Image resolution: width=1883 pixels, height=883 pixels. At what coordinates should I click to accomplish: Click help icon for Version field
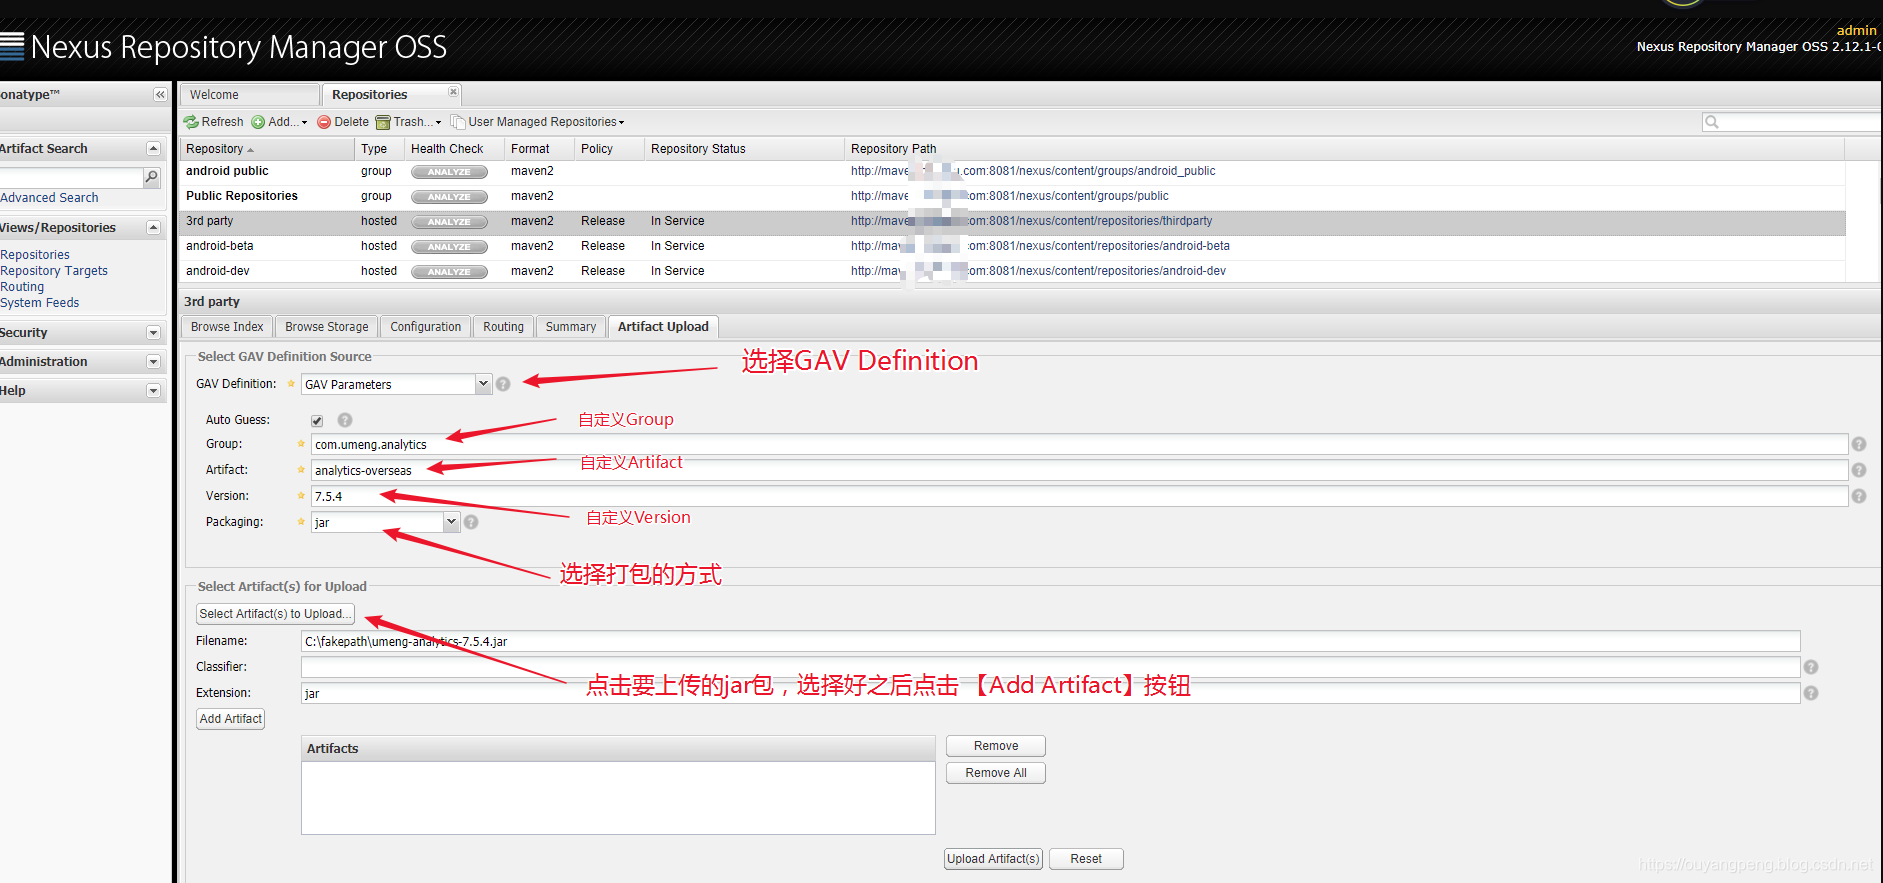point(1859,496)
